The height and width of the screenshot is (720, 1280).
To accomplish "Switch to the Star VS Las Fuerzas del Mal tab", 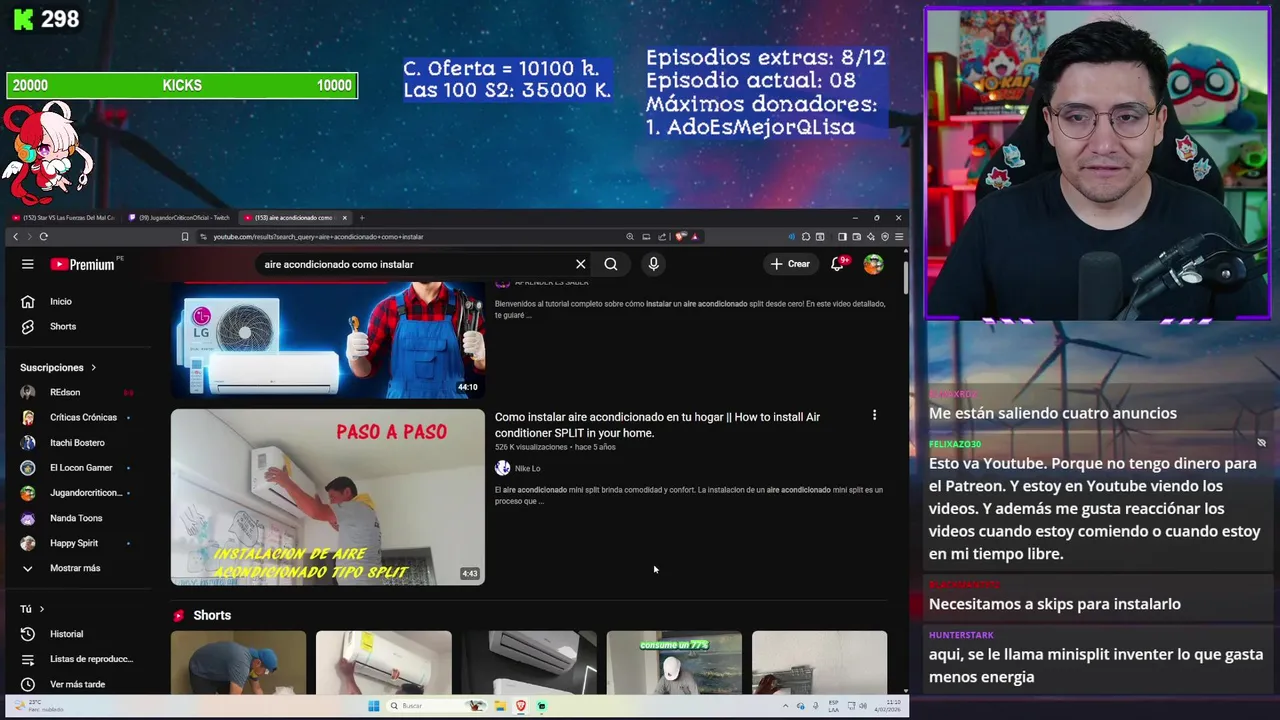I will coord(63,218).
